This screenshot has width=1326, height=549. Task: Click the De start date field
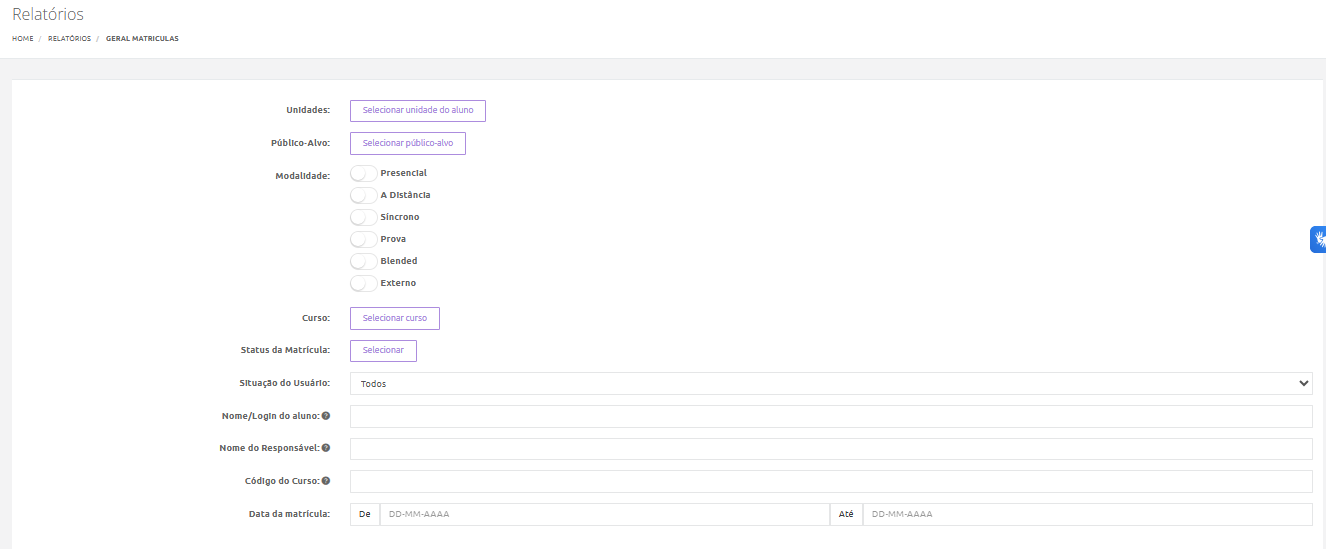point(603,515)
